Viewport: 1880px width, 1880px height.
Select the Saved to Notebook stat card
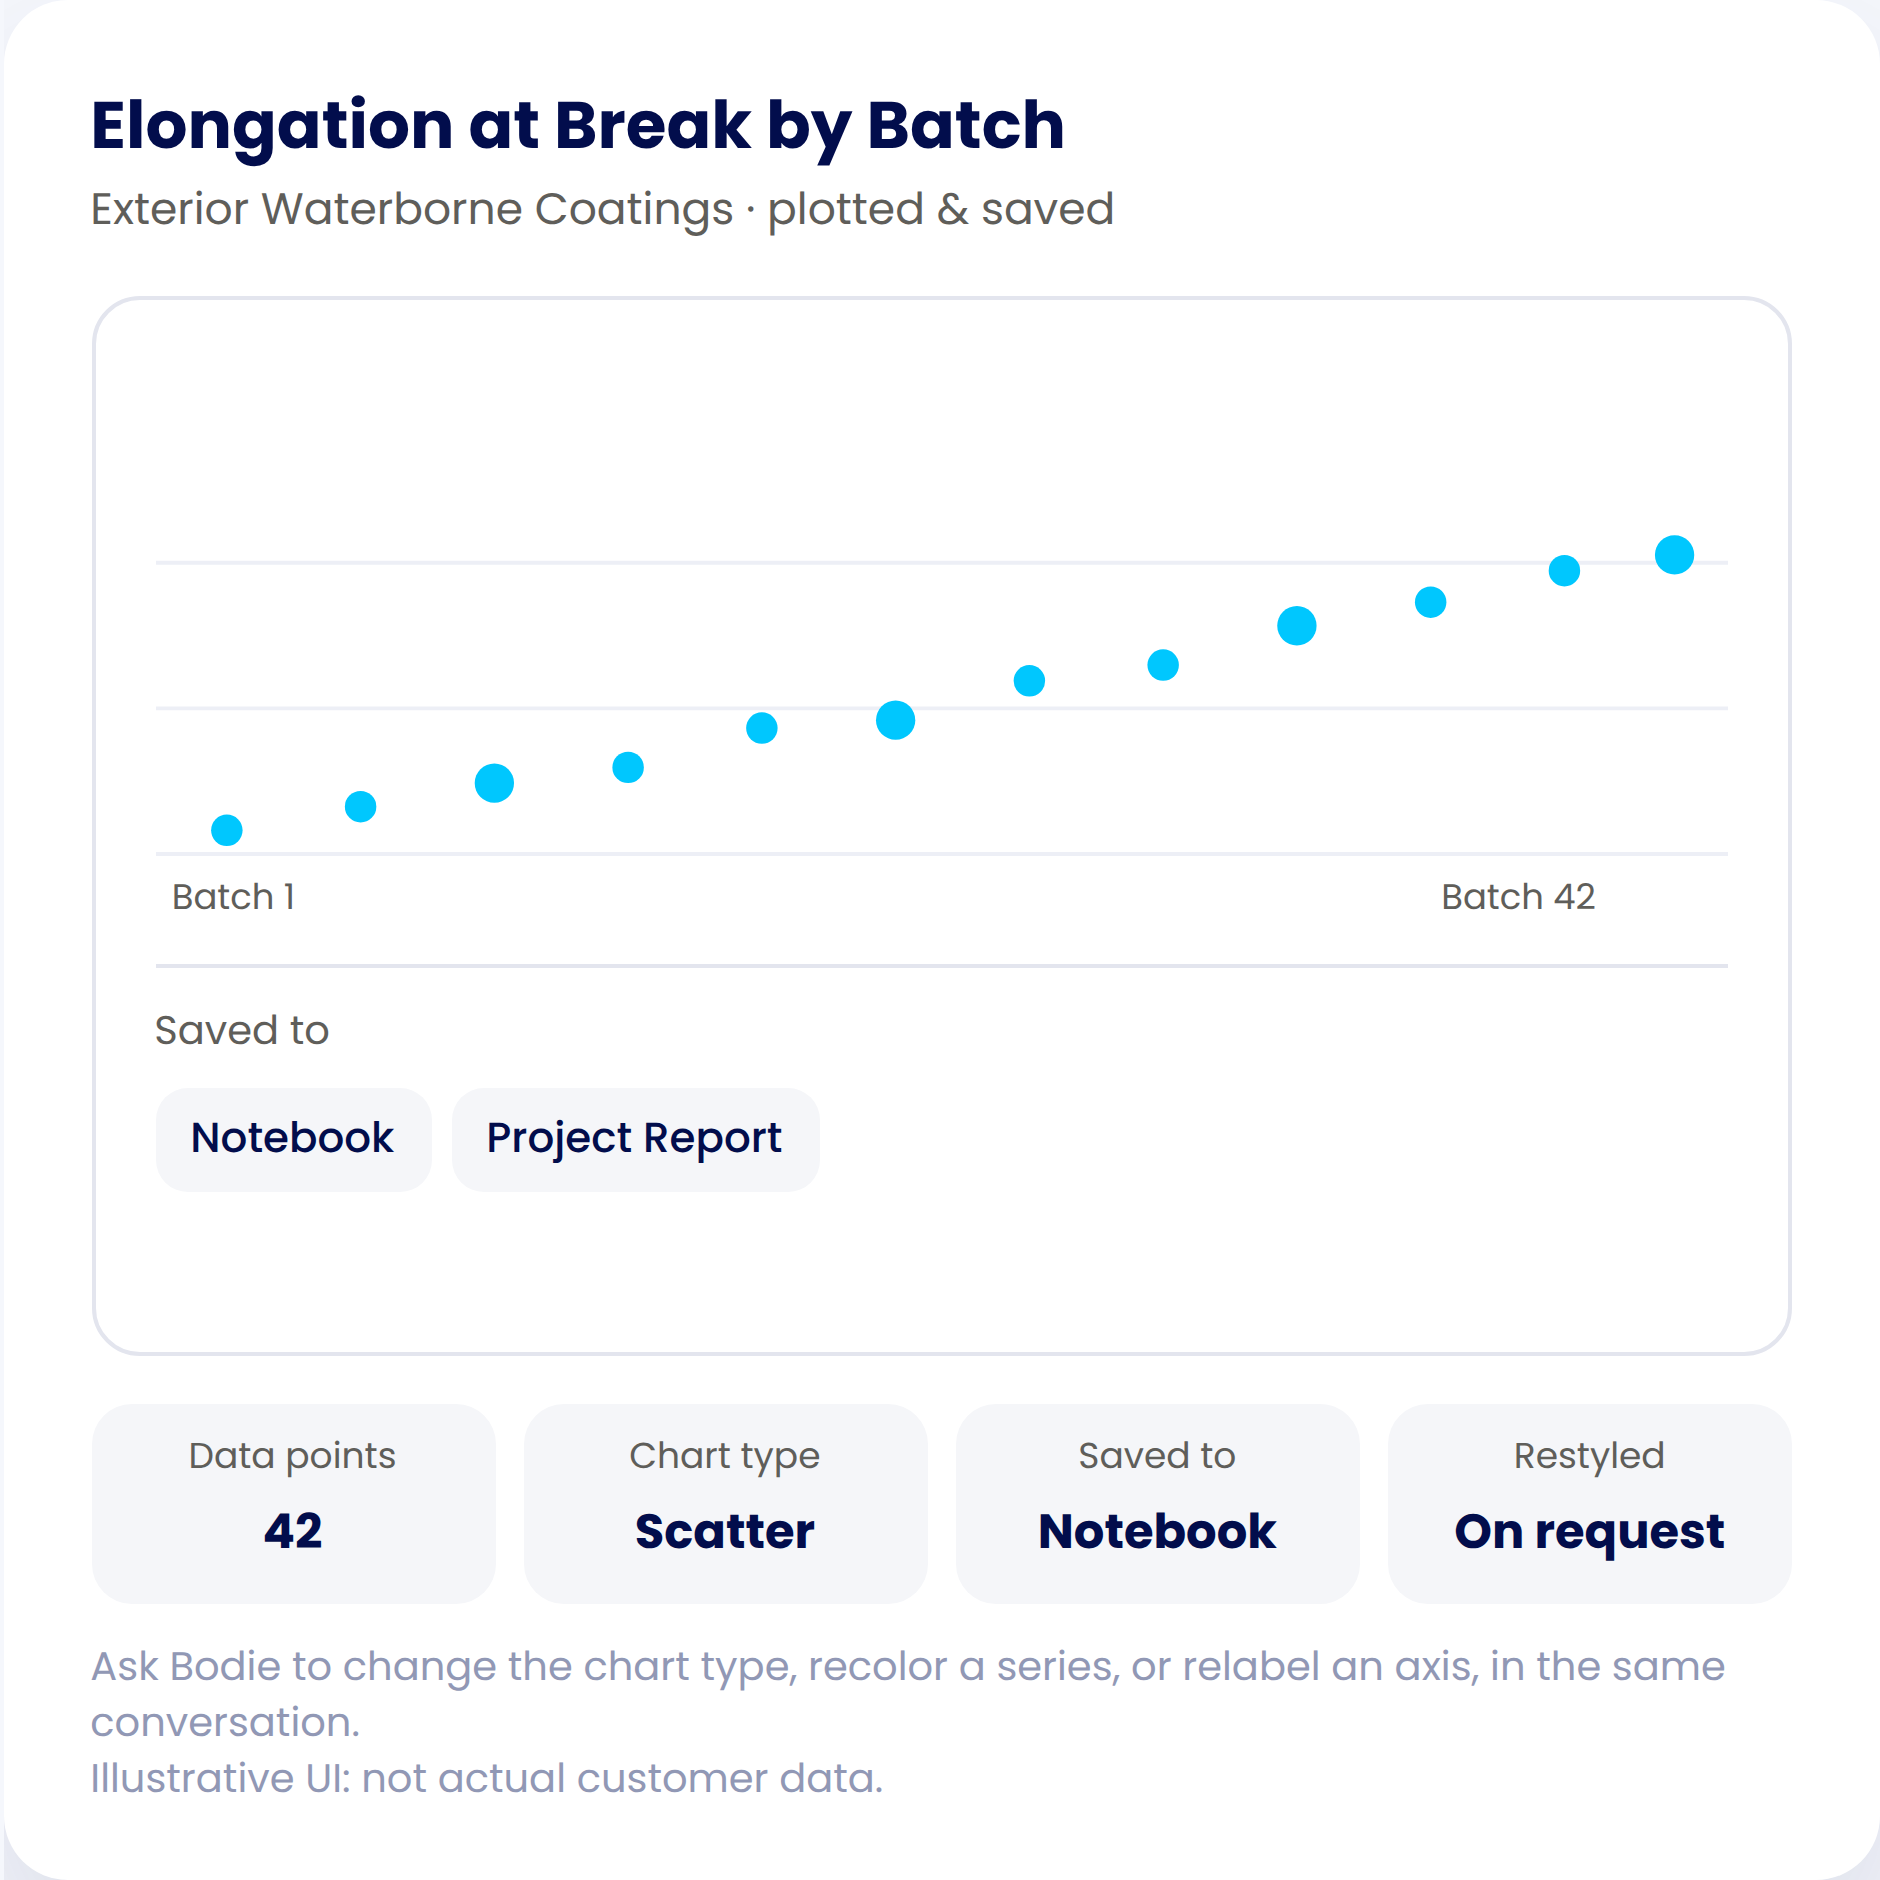(x=1157, y=1503)
